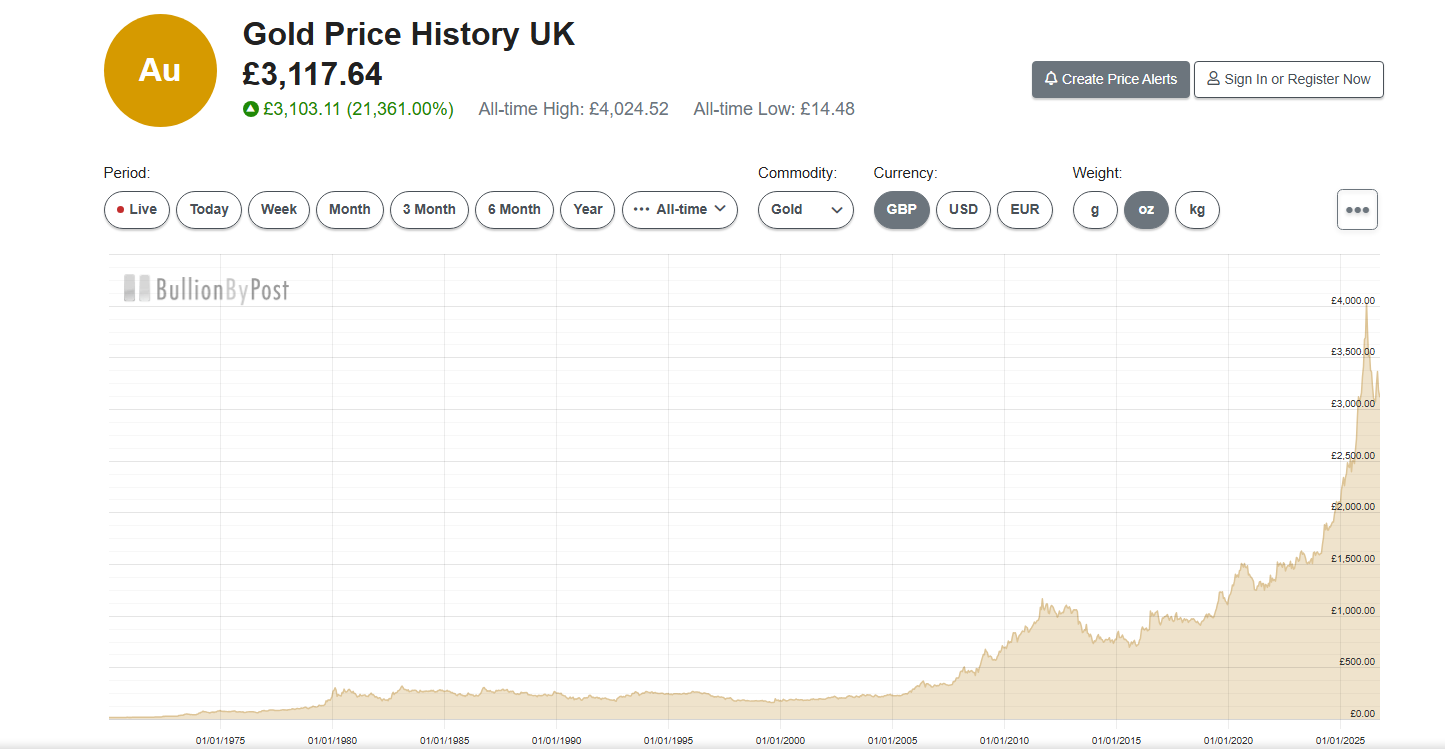Click Create Price Alerts button

[x=1111, y=79]
